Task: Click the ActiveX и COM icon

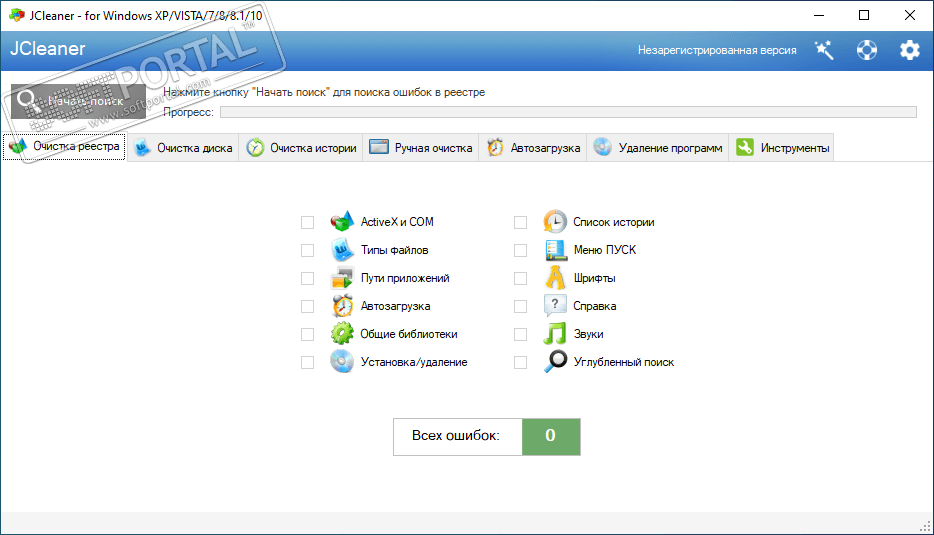Action: pyautogui.click(x=342, y=222)
